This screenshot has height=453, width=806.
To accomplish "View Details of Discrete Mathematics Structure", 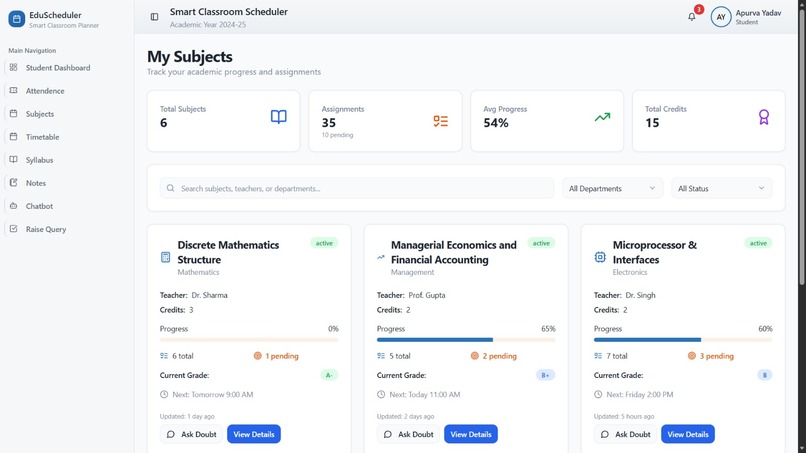I will 254,434.
